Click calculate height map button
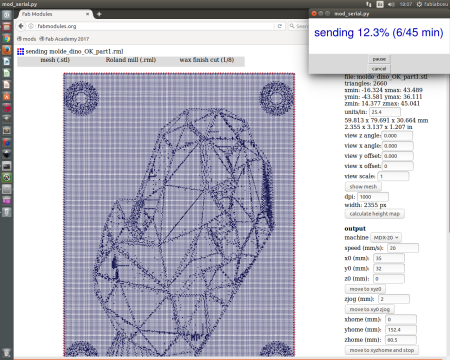Screen dimensions: 450x360 (374, 214)
